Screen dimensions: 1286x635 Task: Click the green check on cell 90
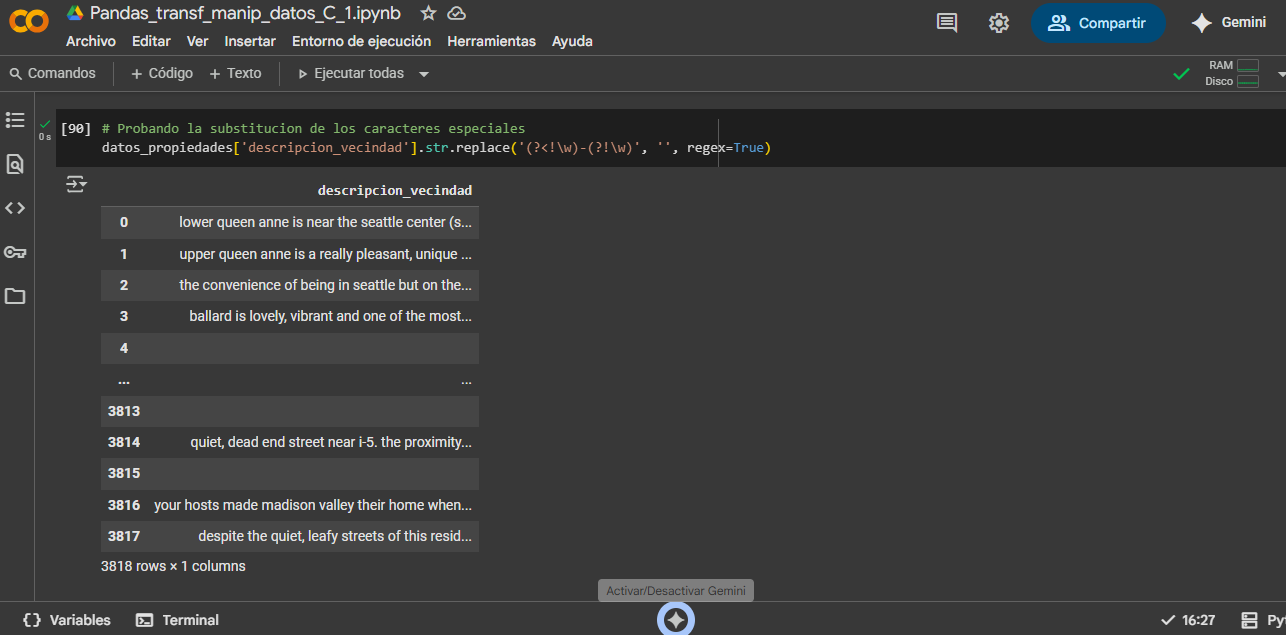(44, 124)
